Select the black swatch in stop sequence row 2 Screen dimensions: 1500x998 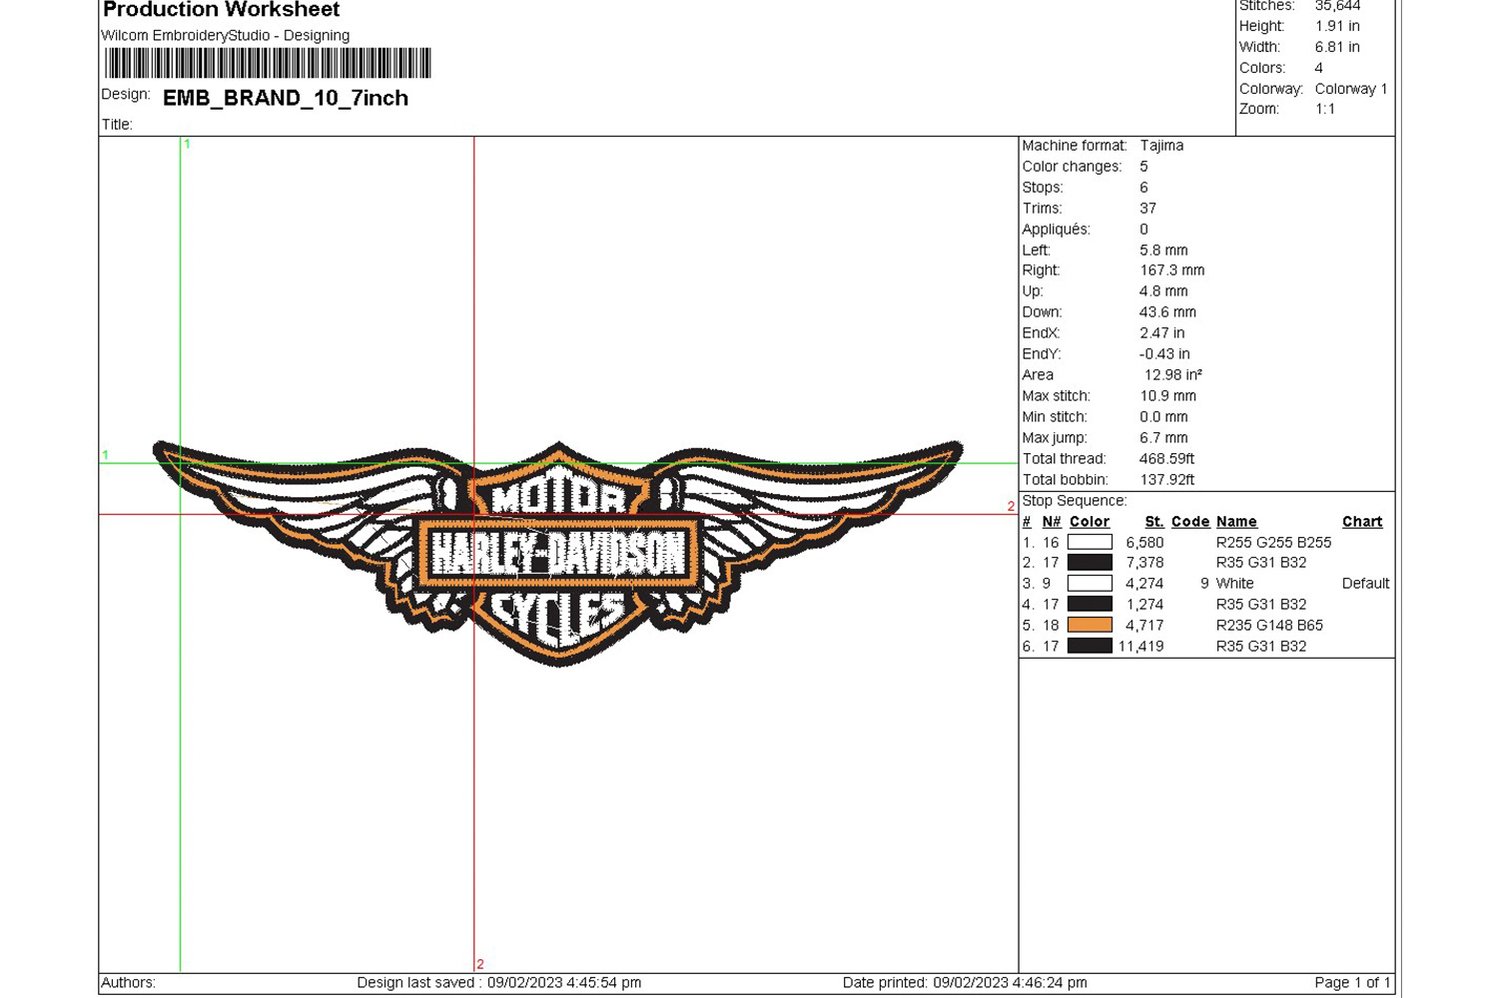[x=1090, y=563]
